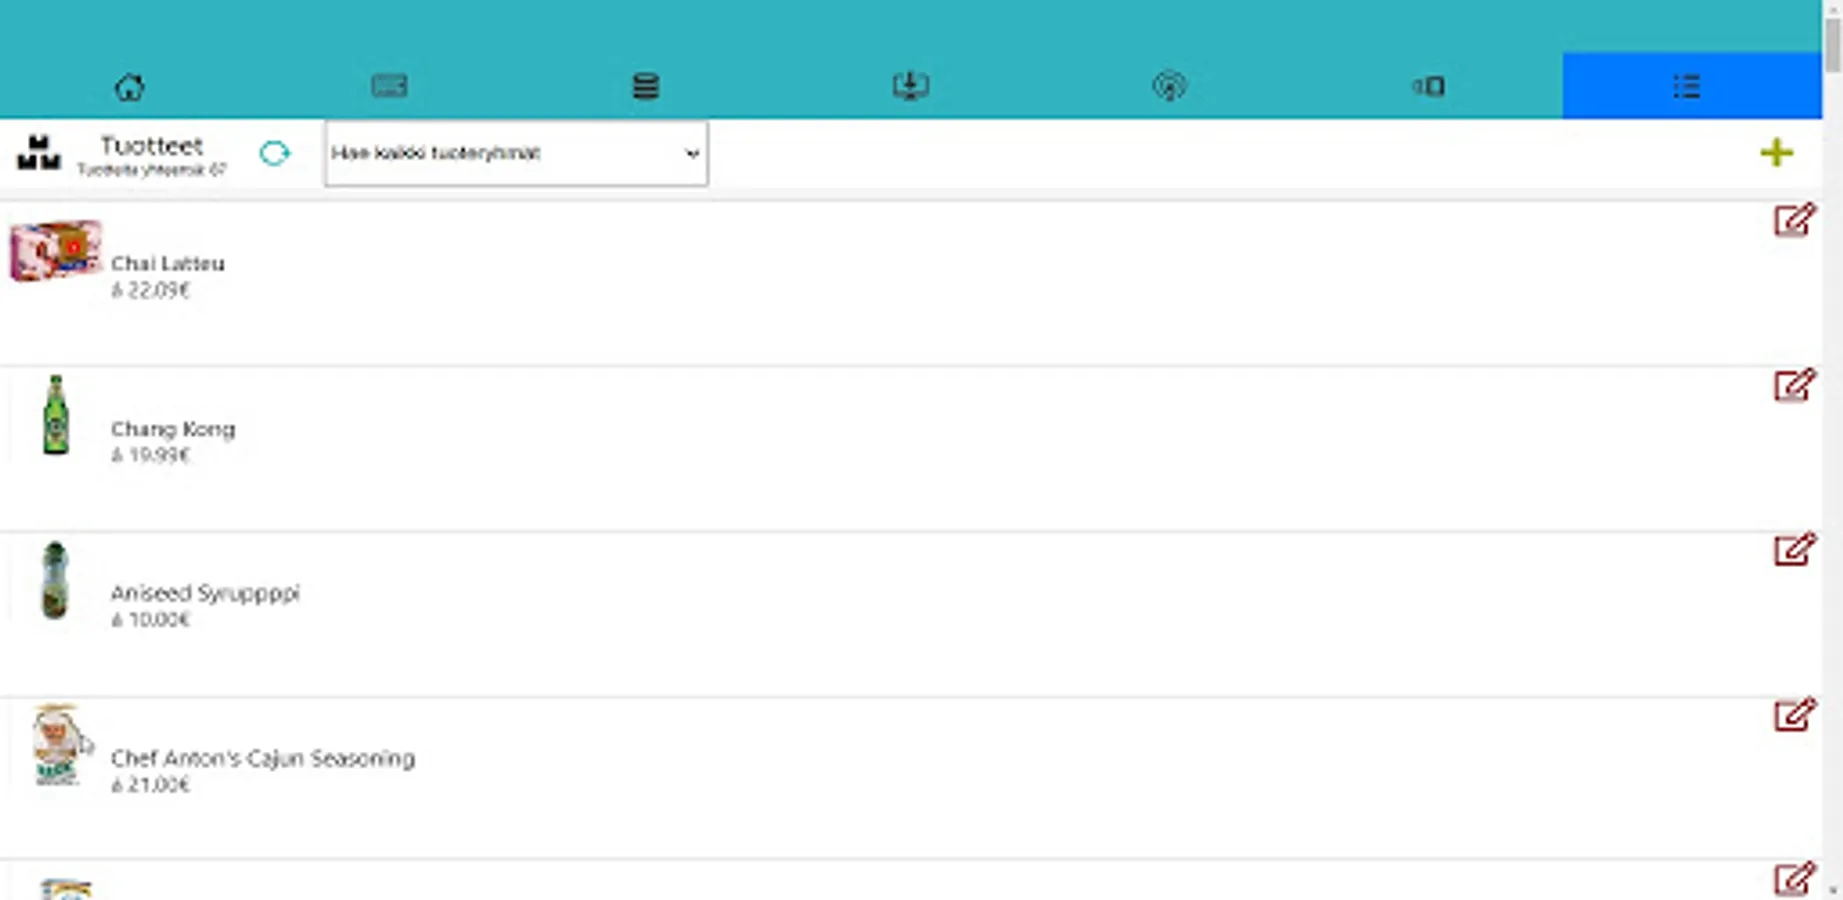Click the Tuotteet heading label
Screen dimensions: 1843x900
tap(151, 145)
